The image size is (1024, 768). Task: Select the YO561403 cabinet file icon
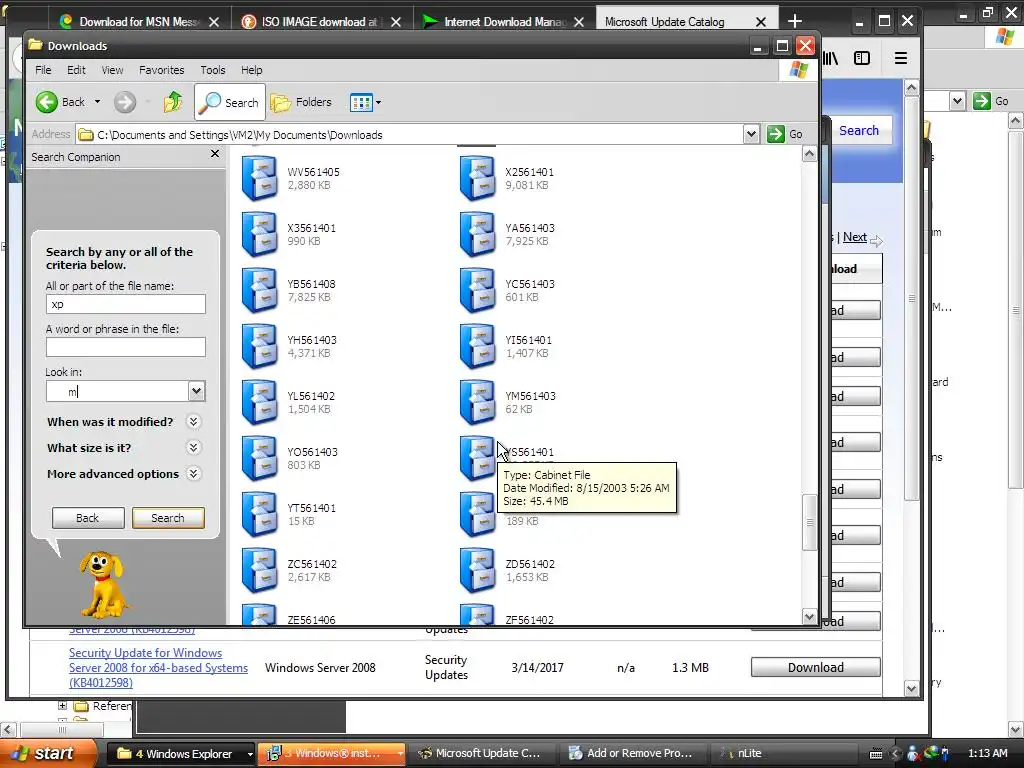click(259, 458)
